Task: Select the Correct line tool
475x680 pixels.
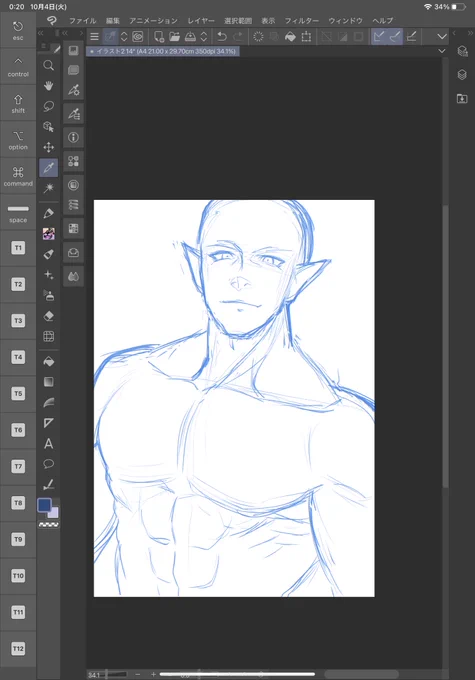Action: tap(49, 484)
